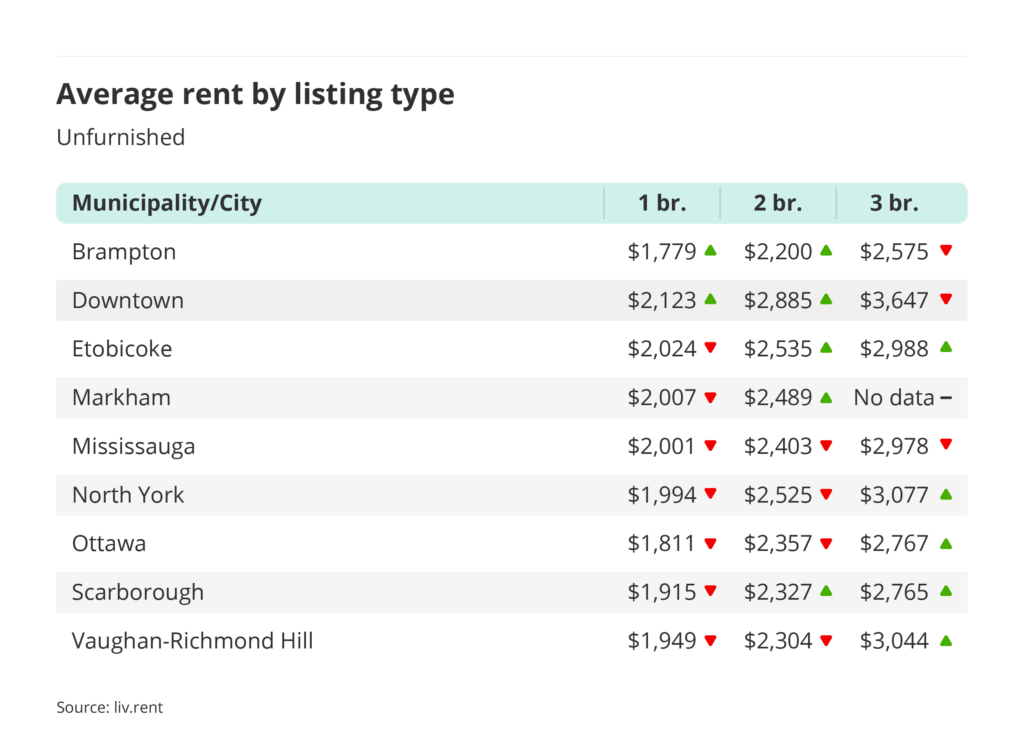Click the Vaughan-Richmond Hill row label
This screenshot has height=741, width=1024.
point(192,640)
